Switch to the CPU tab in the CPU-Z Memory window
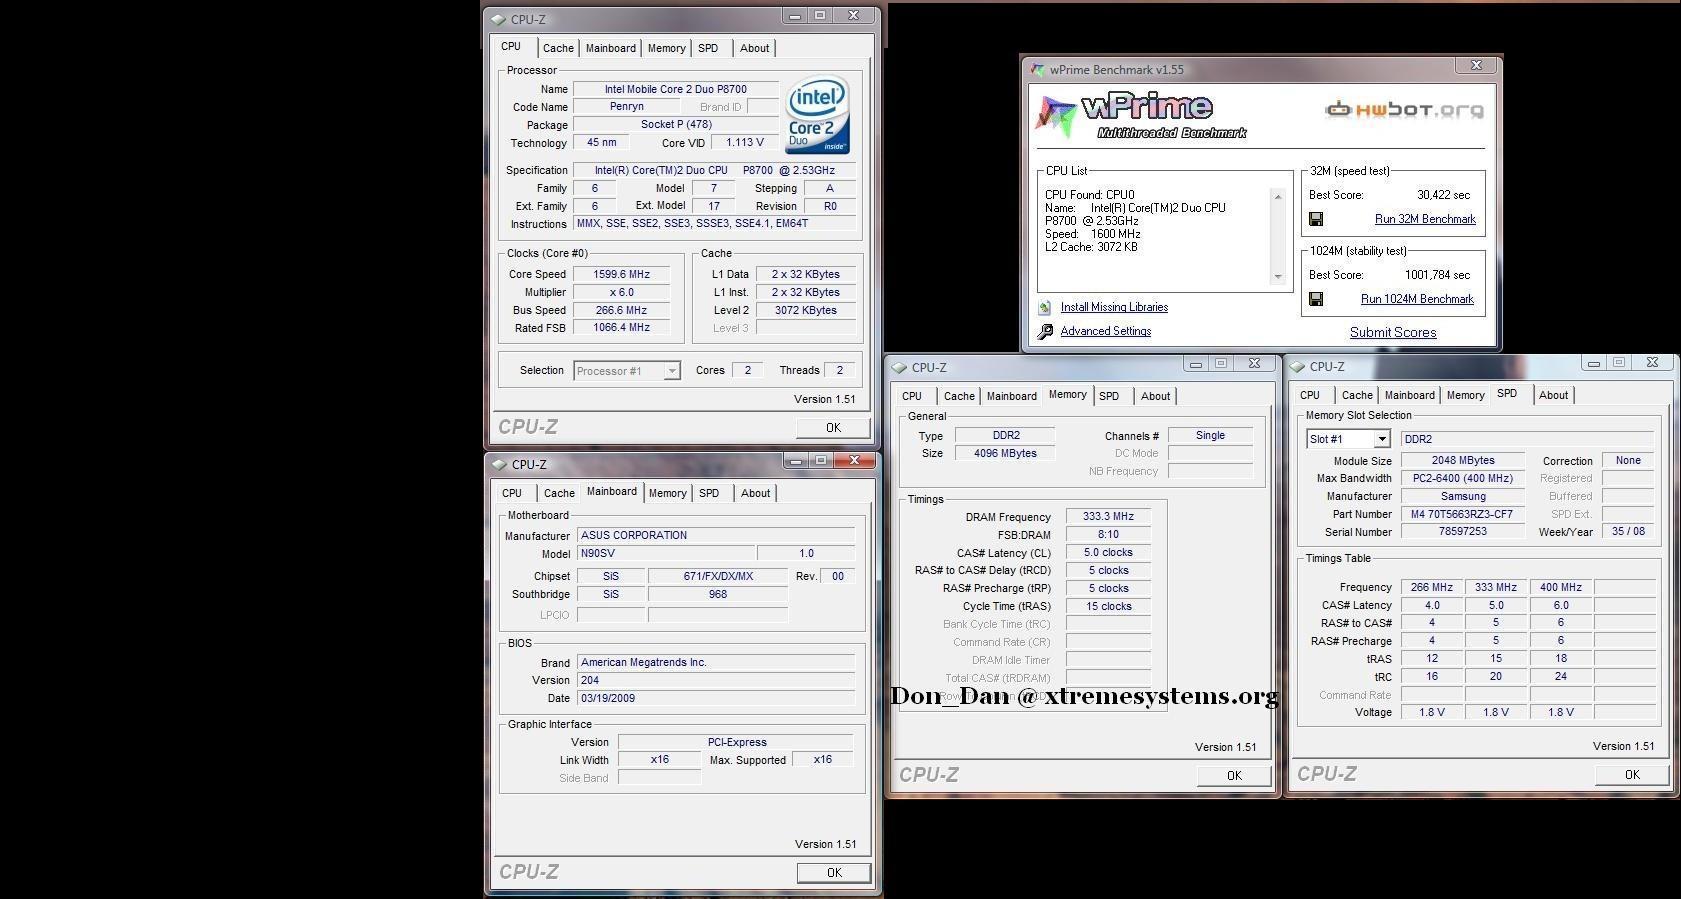 (x=912, y=396)
